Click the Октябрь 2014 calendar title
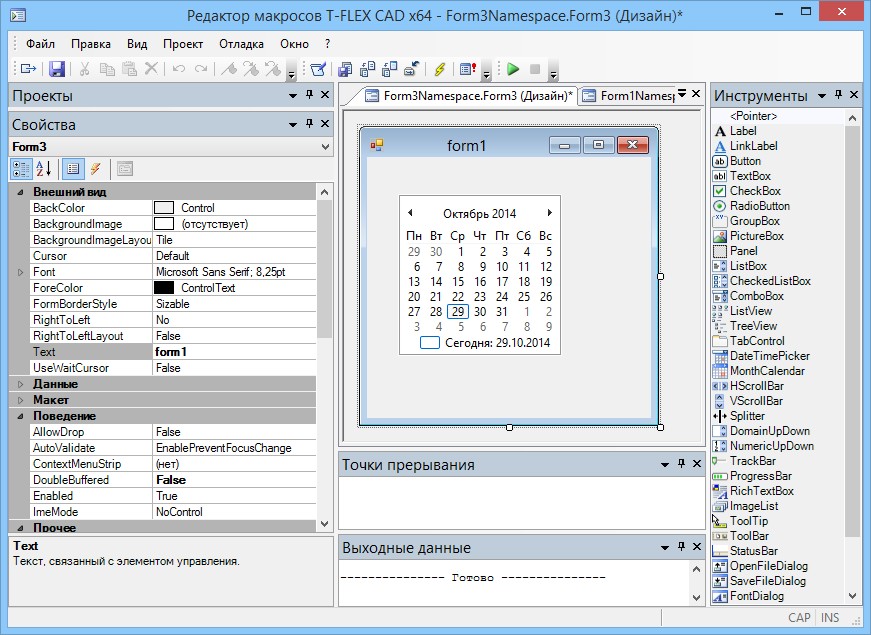871x635 pixels. [x=479, y=213]
